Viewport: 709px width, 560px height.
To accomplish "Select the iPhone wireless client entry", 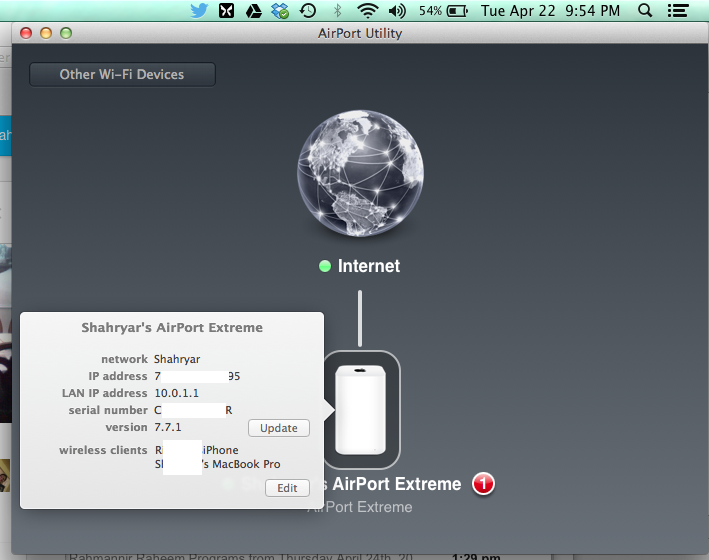I will click(x=197, y=450).
